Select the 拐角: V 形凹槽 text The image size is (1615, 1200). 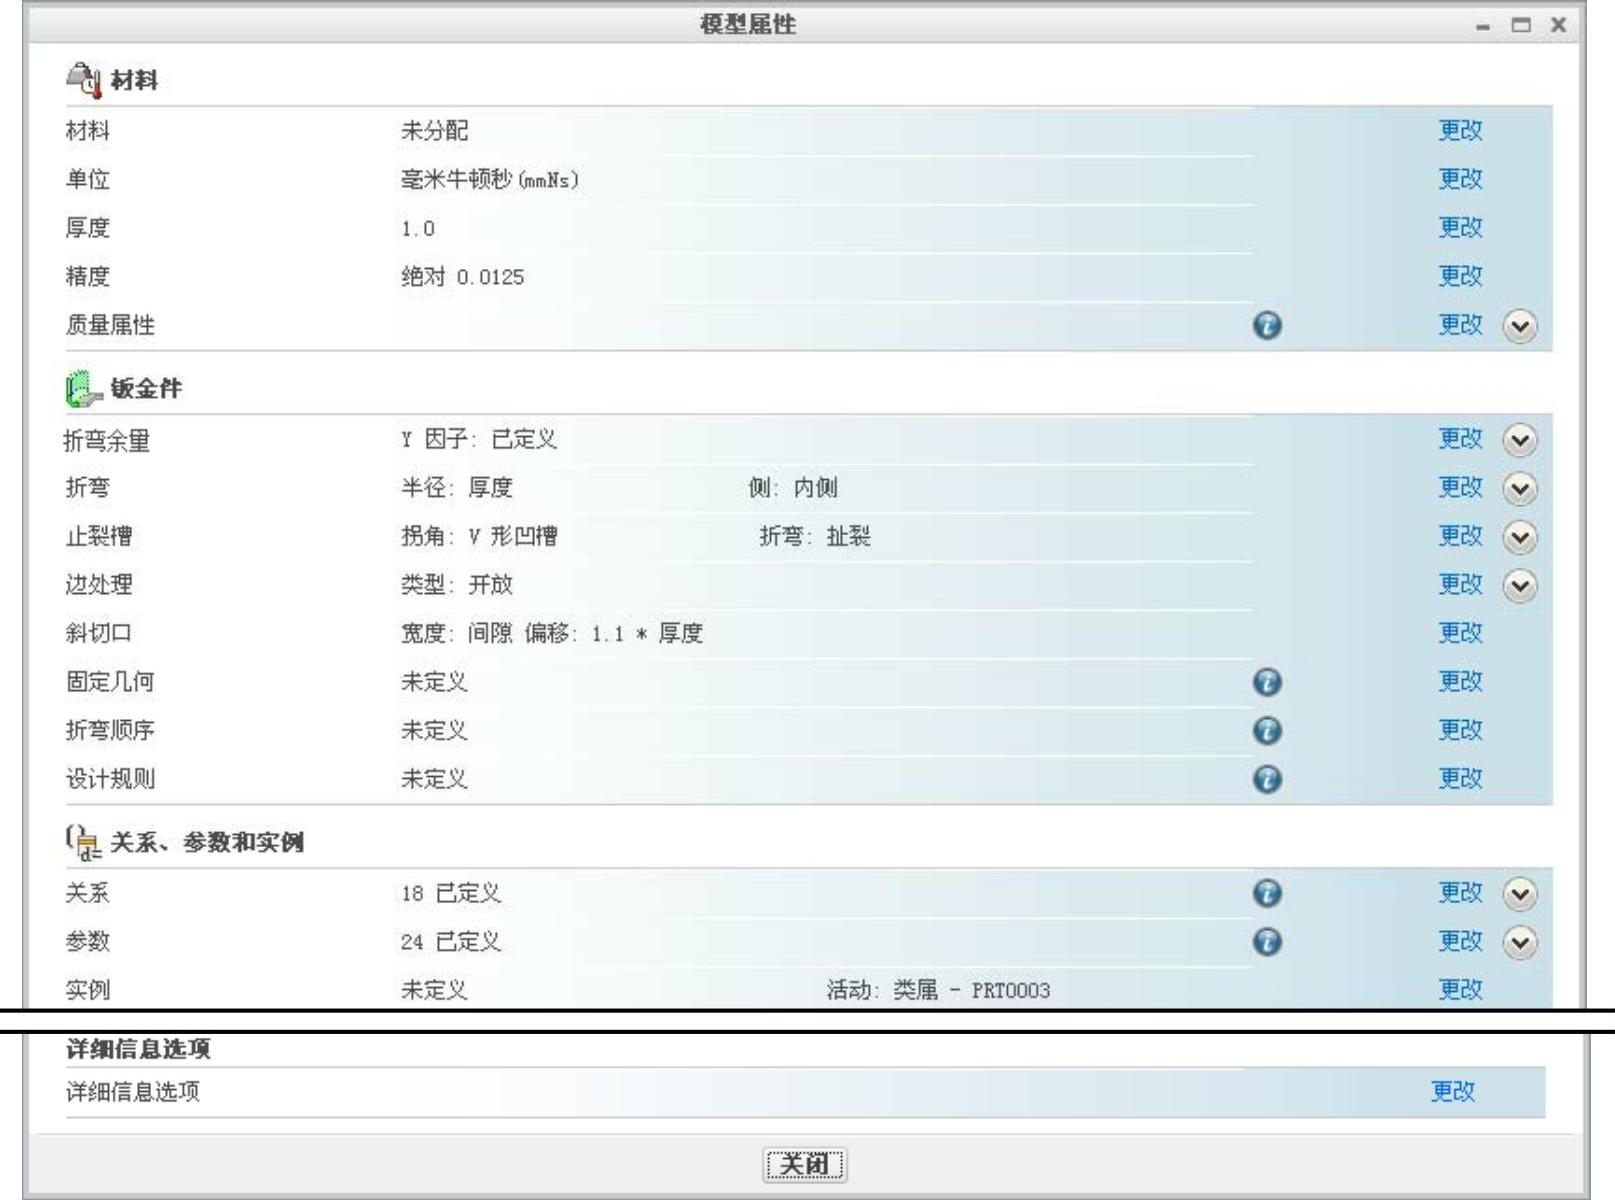pyautogui.click(x=479, y=537)
